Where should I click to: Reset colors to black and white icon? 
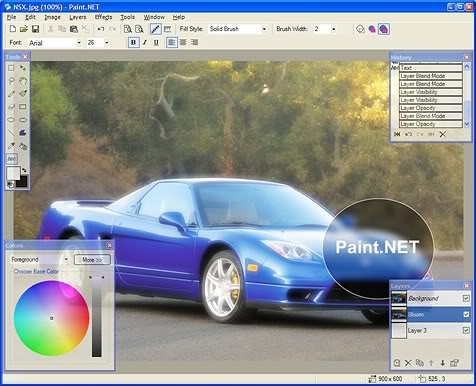[x=10, y=184]
